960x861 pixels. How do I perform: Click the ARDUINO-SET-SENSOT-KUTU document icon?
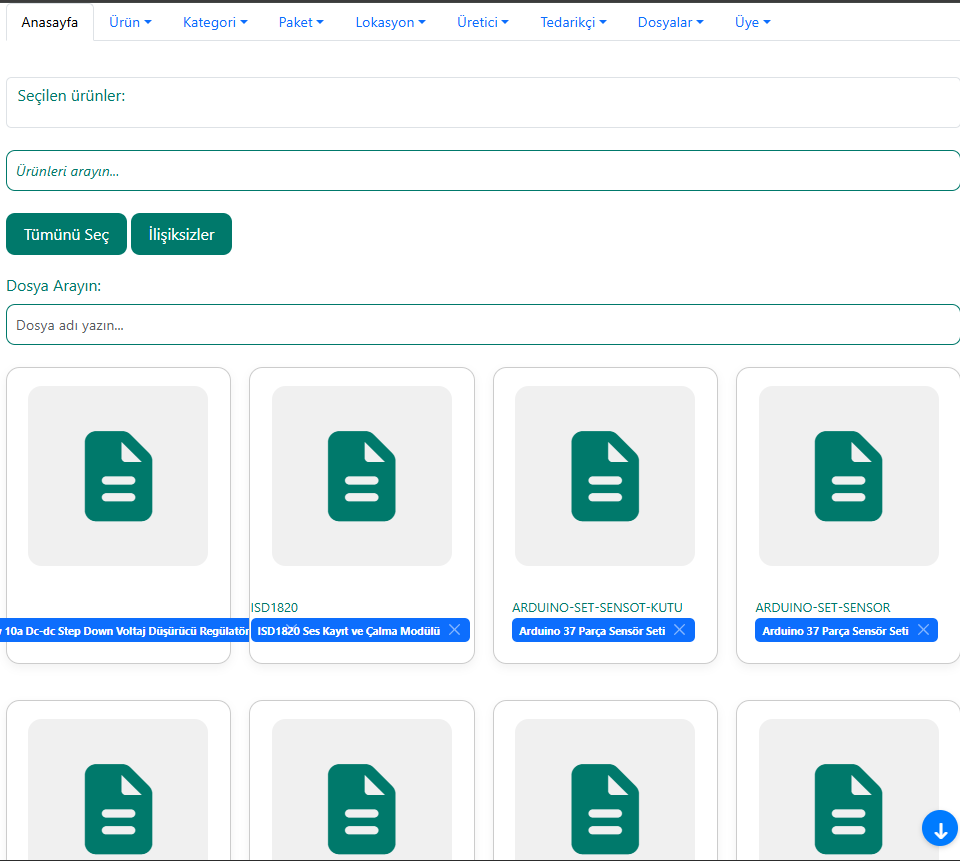(x=604, y=476)
